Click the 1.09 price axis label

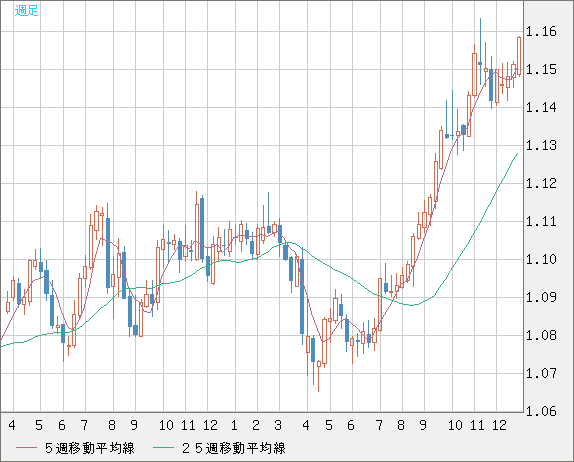point(541,297)
